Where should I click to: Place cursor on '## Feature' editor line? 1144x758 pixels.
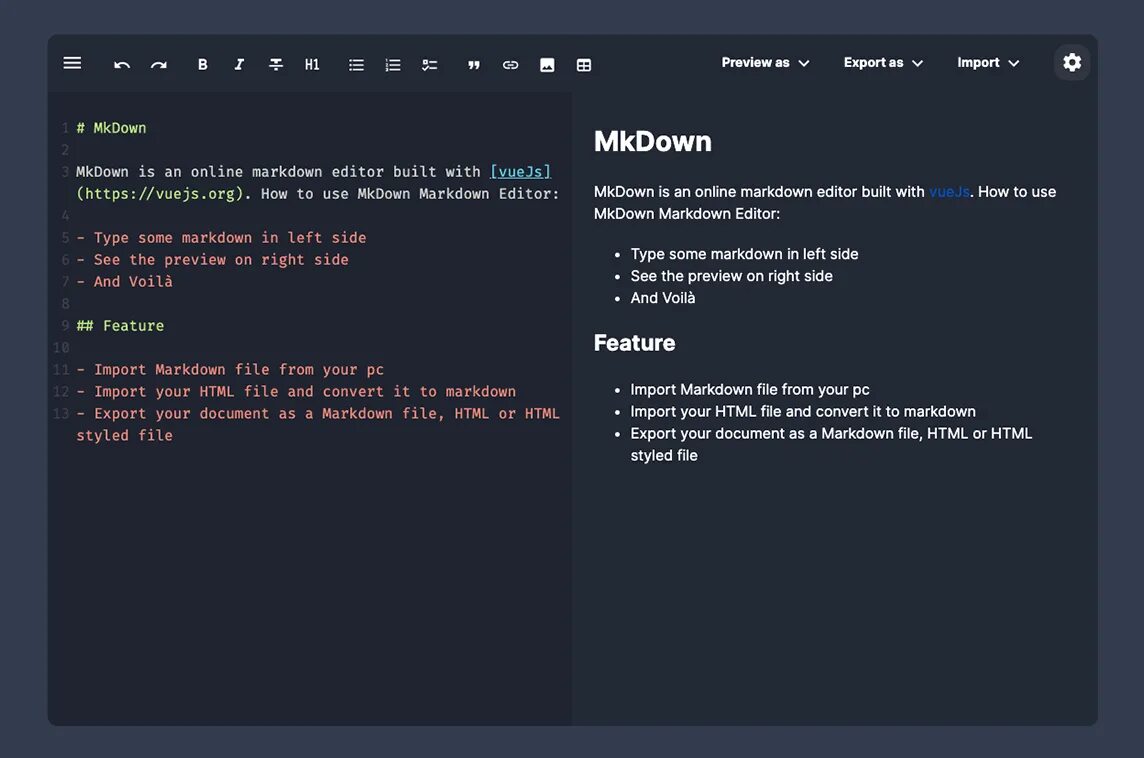pyautogui.click(x=120, y=325)
